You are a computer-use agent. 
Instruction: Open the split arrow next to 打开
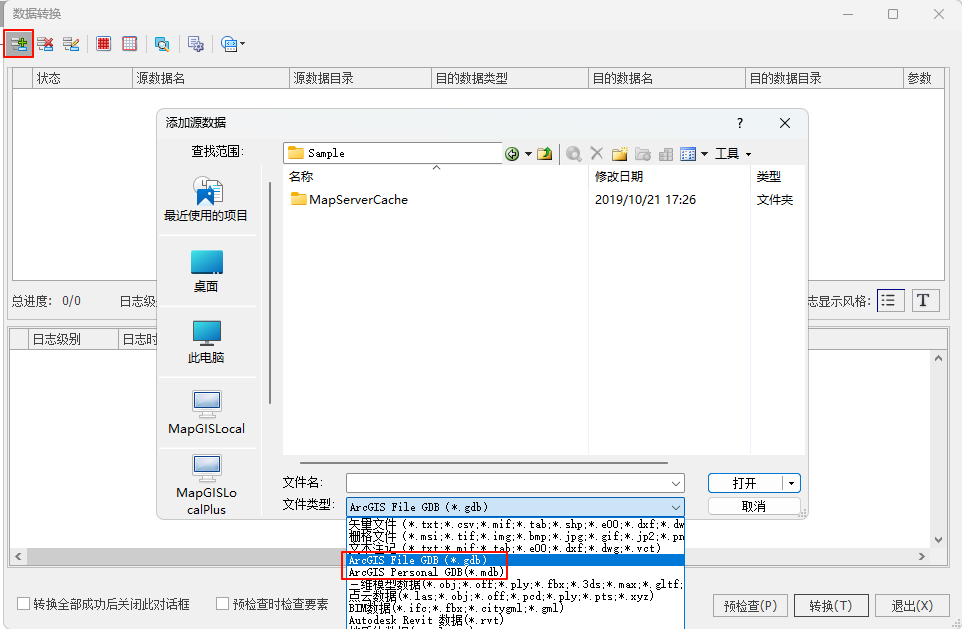791,484
